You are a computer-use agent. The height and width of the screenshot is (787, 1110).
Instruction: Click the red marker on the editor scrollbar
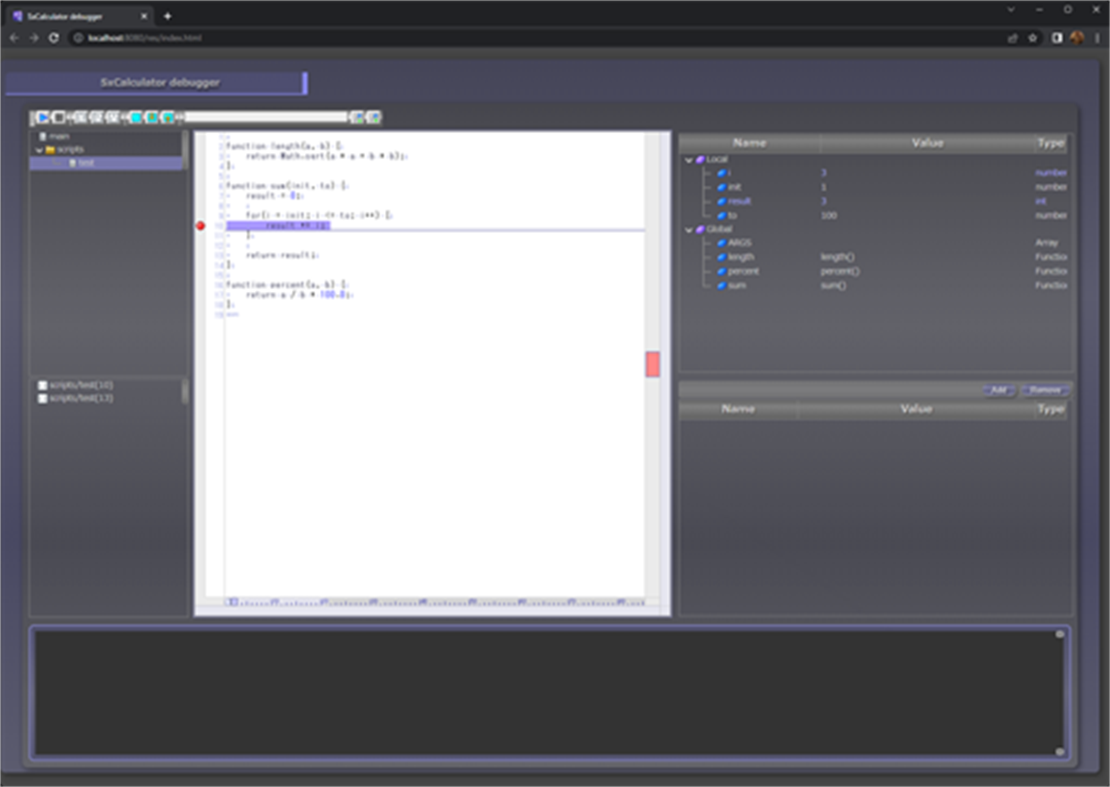click(x=654, y=364)
